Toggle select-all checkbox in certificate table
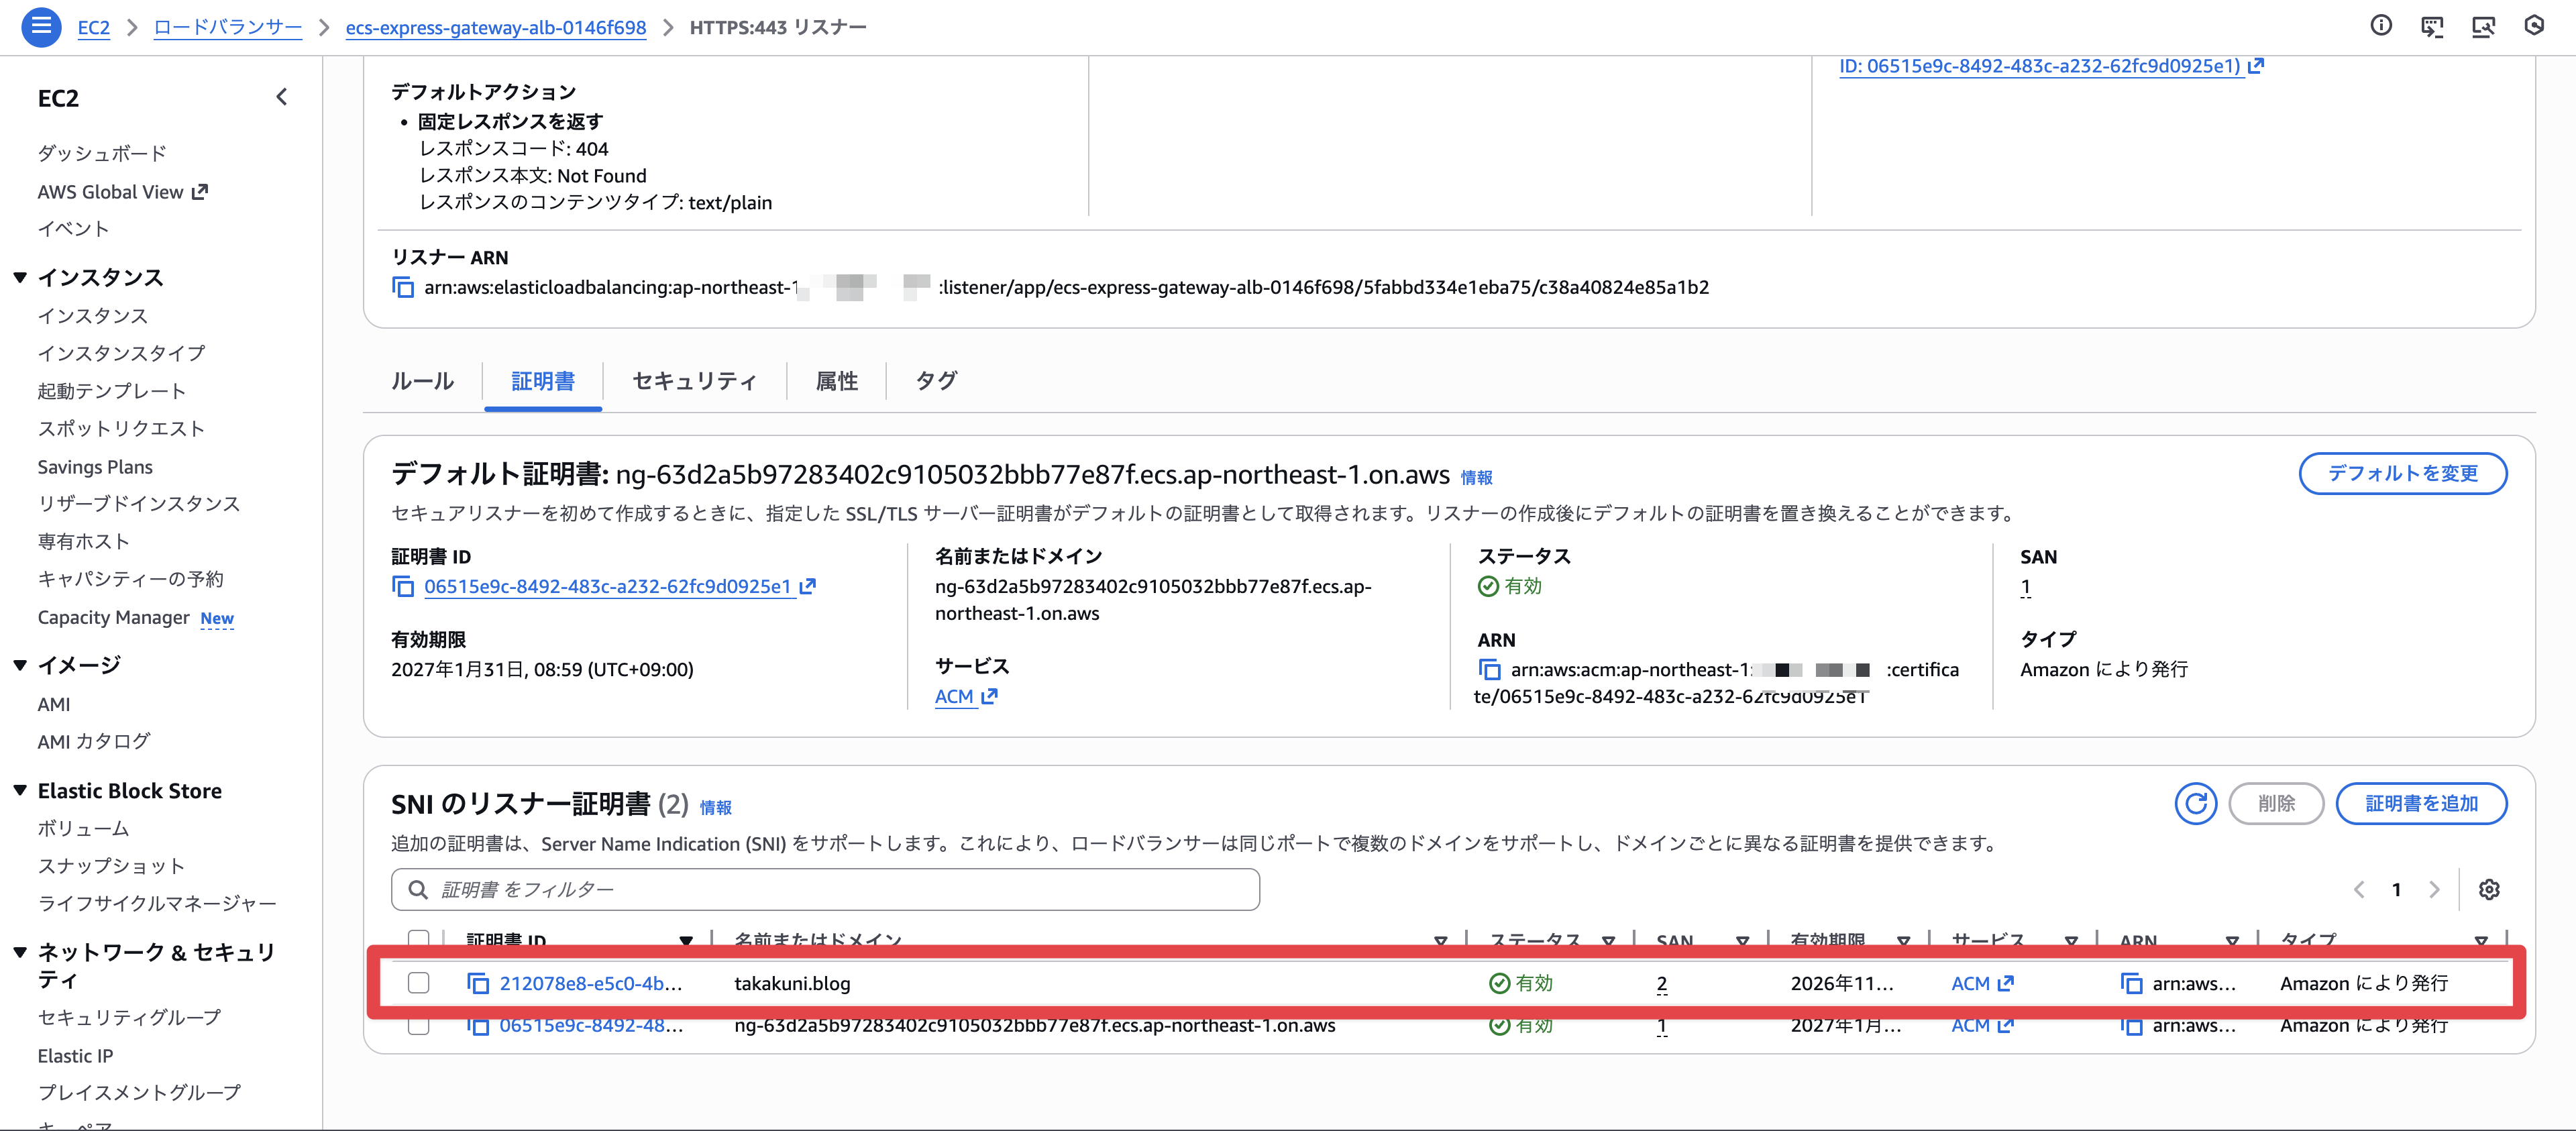2576x1131 pixels. [419, 938]
